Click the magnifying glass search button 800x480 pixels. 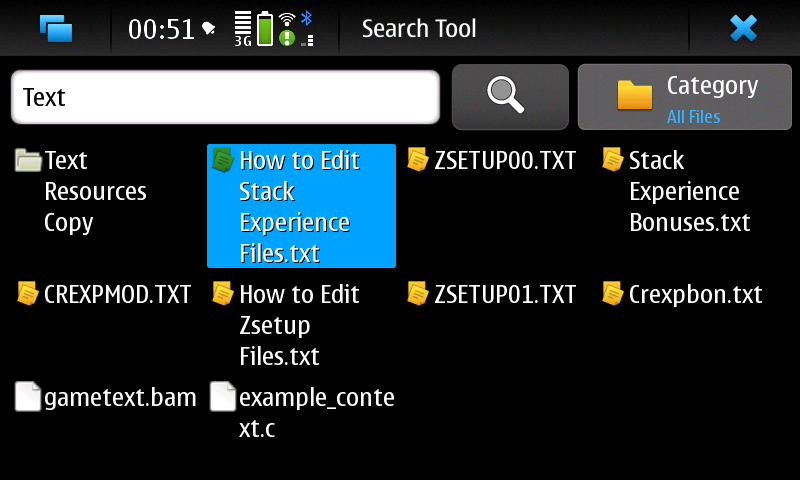(x=510, y=97)
